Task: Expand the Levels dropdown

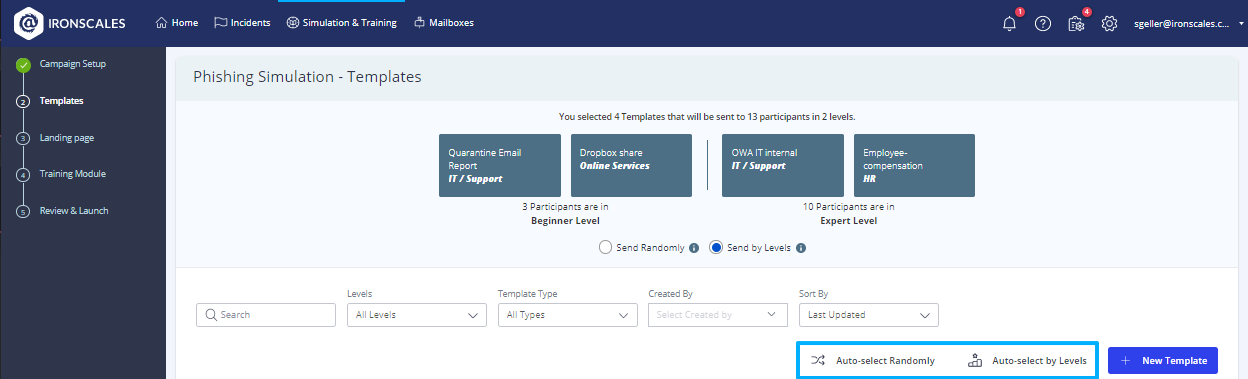Action: (x=416, y=314)
